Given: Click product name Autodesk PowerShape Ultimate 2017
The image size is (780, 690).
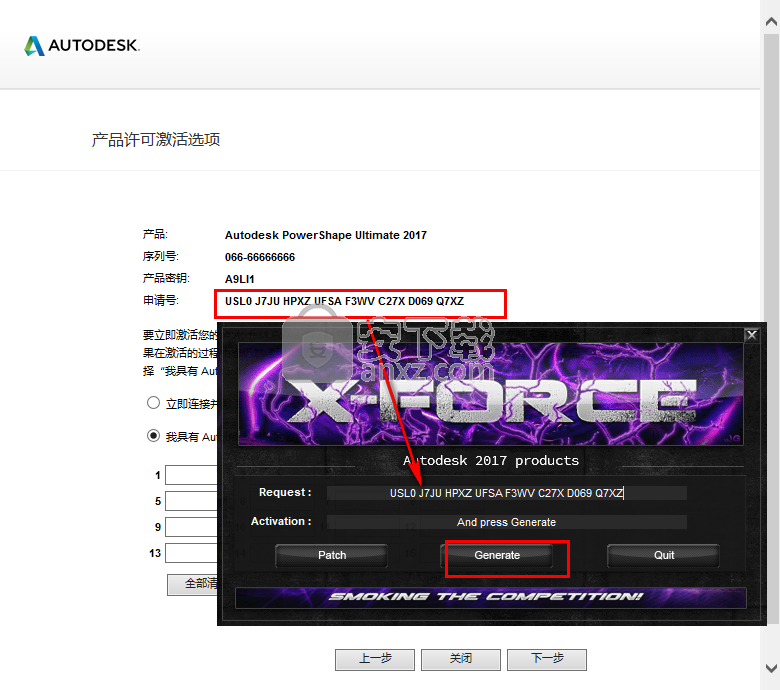Looking at the screenshot, I should pyautogui.click(x=326, y=235).
